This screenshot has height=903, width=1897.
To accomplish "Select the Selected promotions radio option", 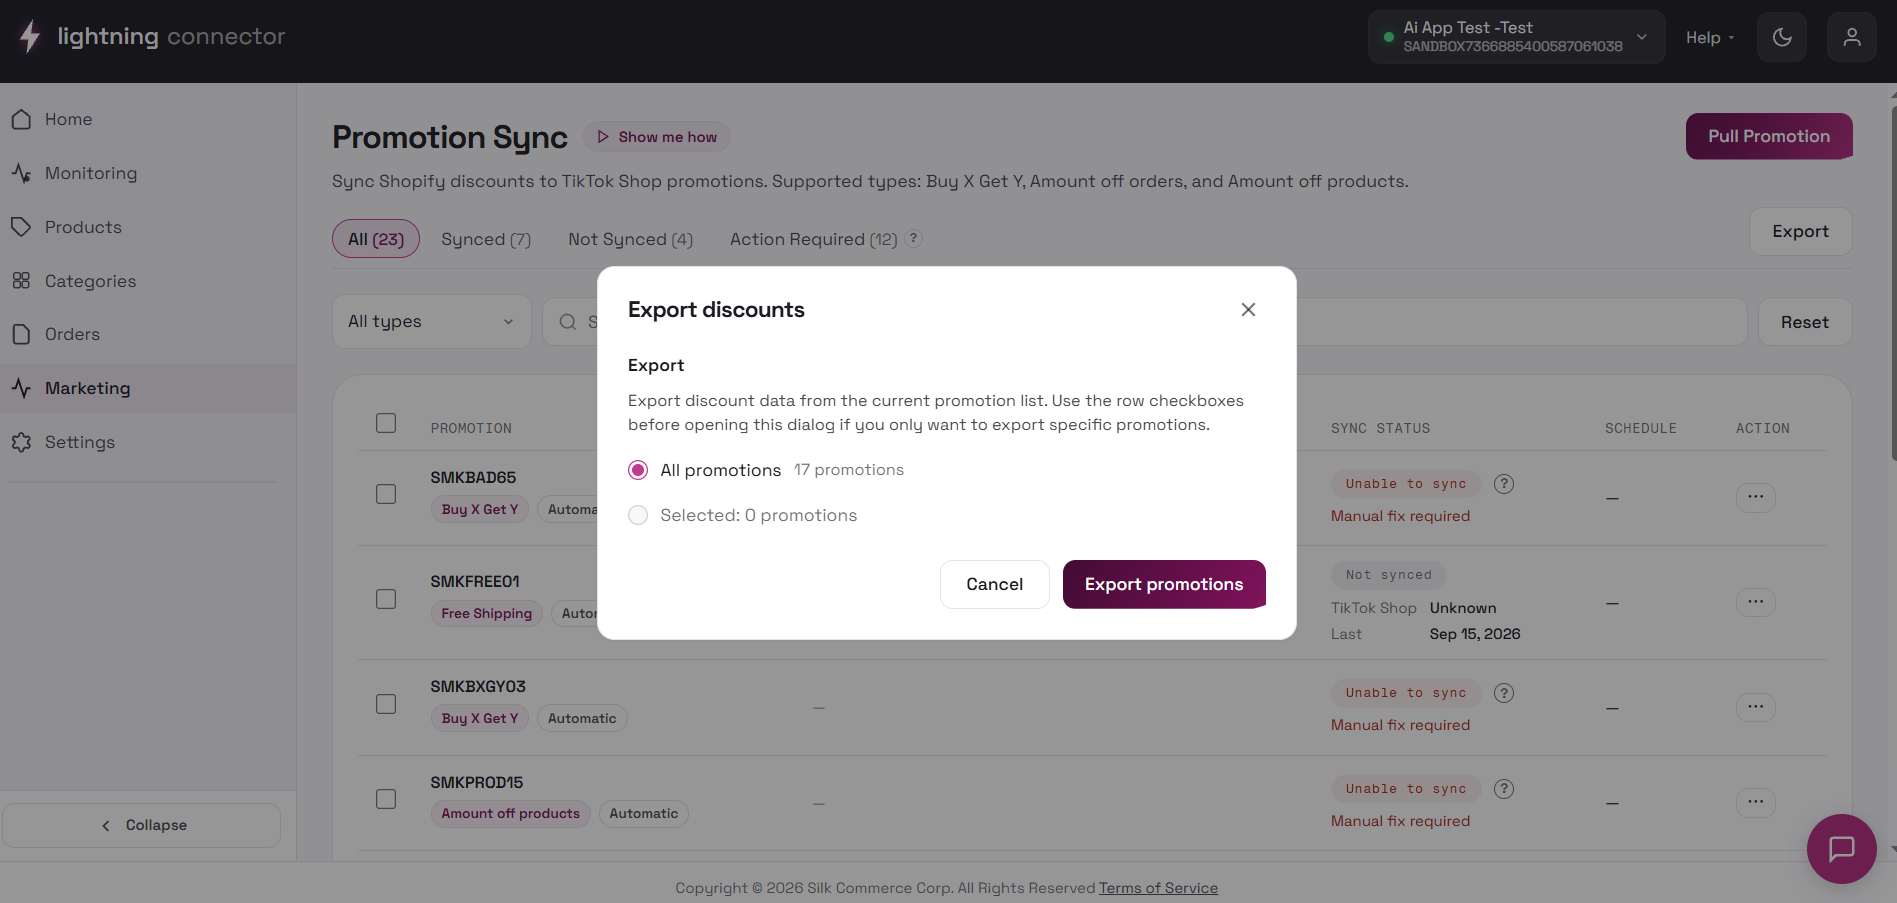I will point(638,515).
